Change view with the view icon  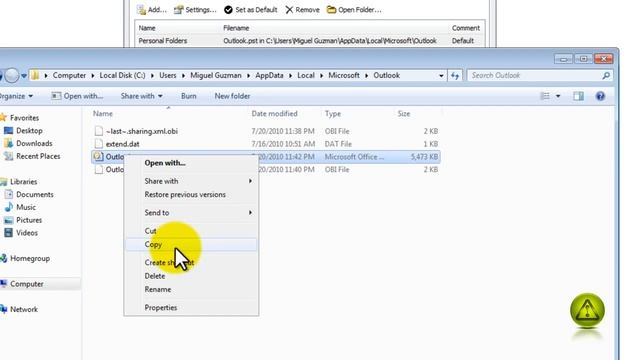[x=545, y=96]
